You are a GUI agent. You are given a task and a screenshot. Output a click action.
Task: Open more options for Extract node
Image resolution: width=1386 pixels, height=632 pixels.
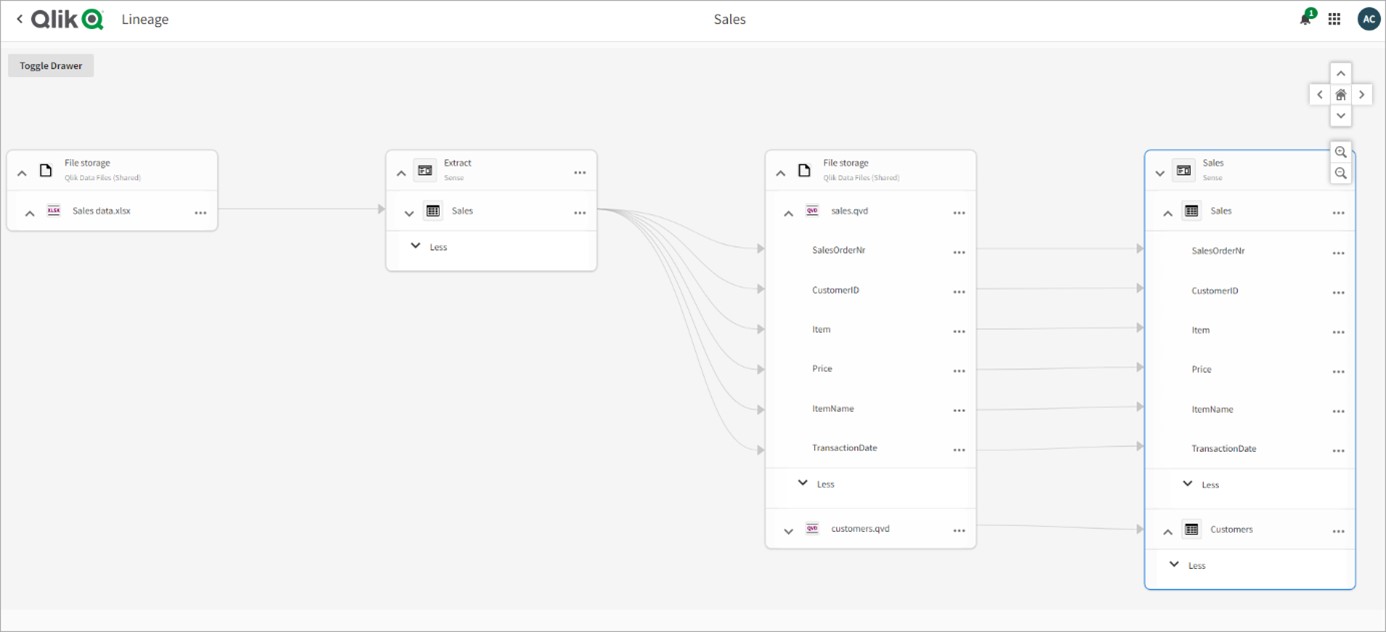[x=580, y=173]
